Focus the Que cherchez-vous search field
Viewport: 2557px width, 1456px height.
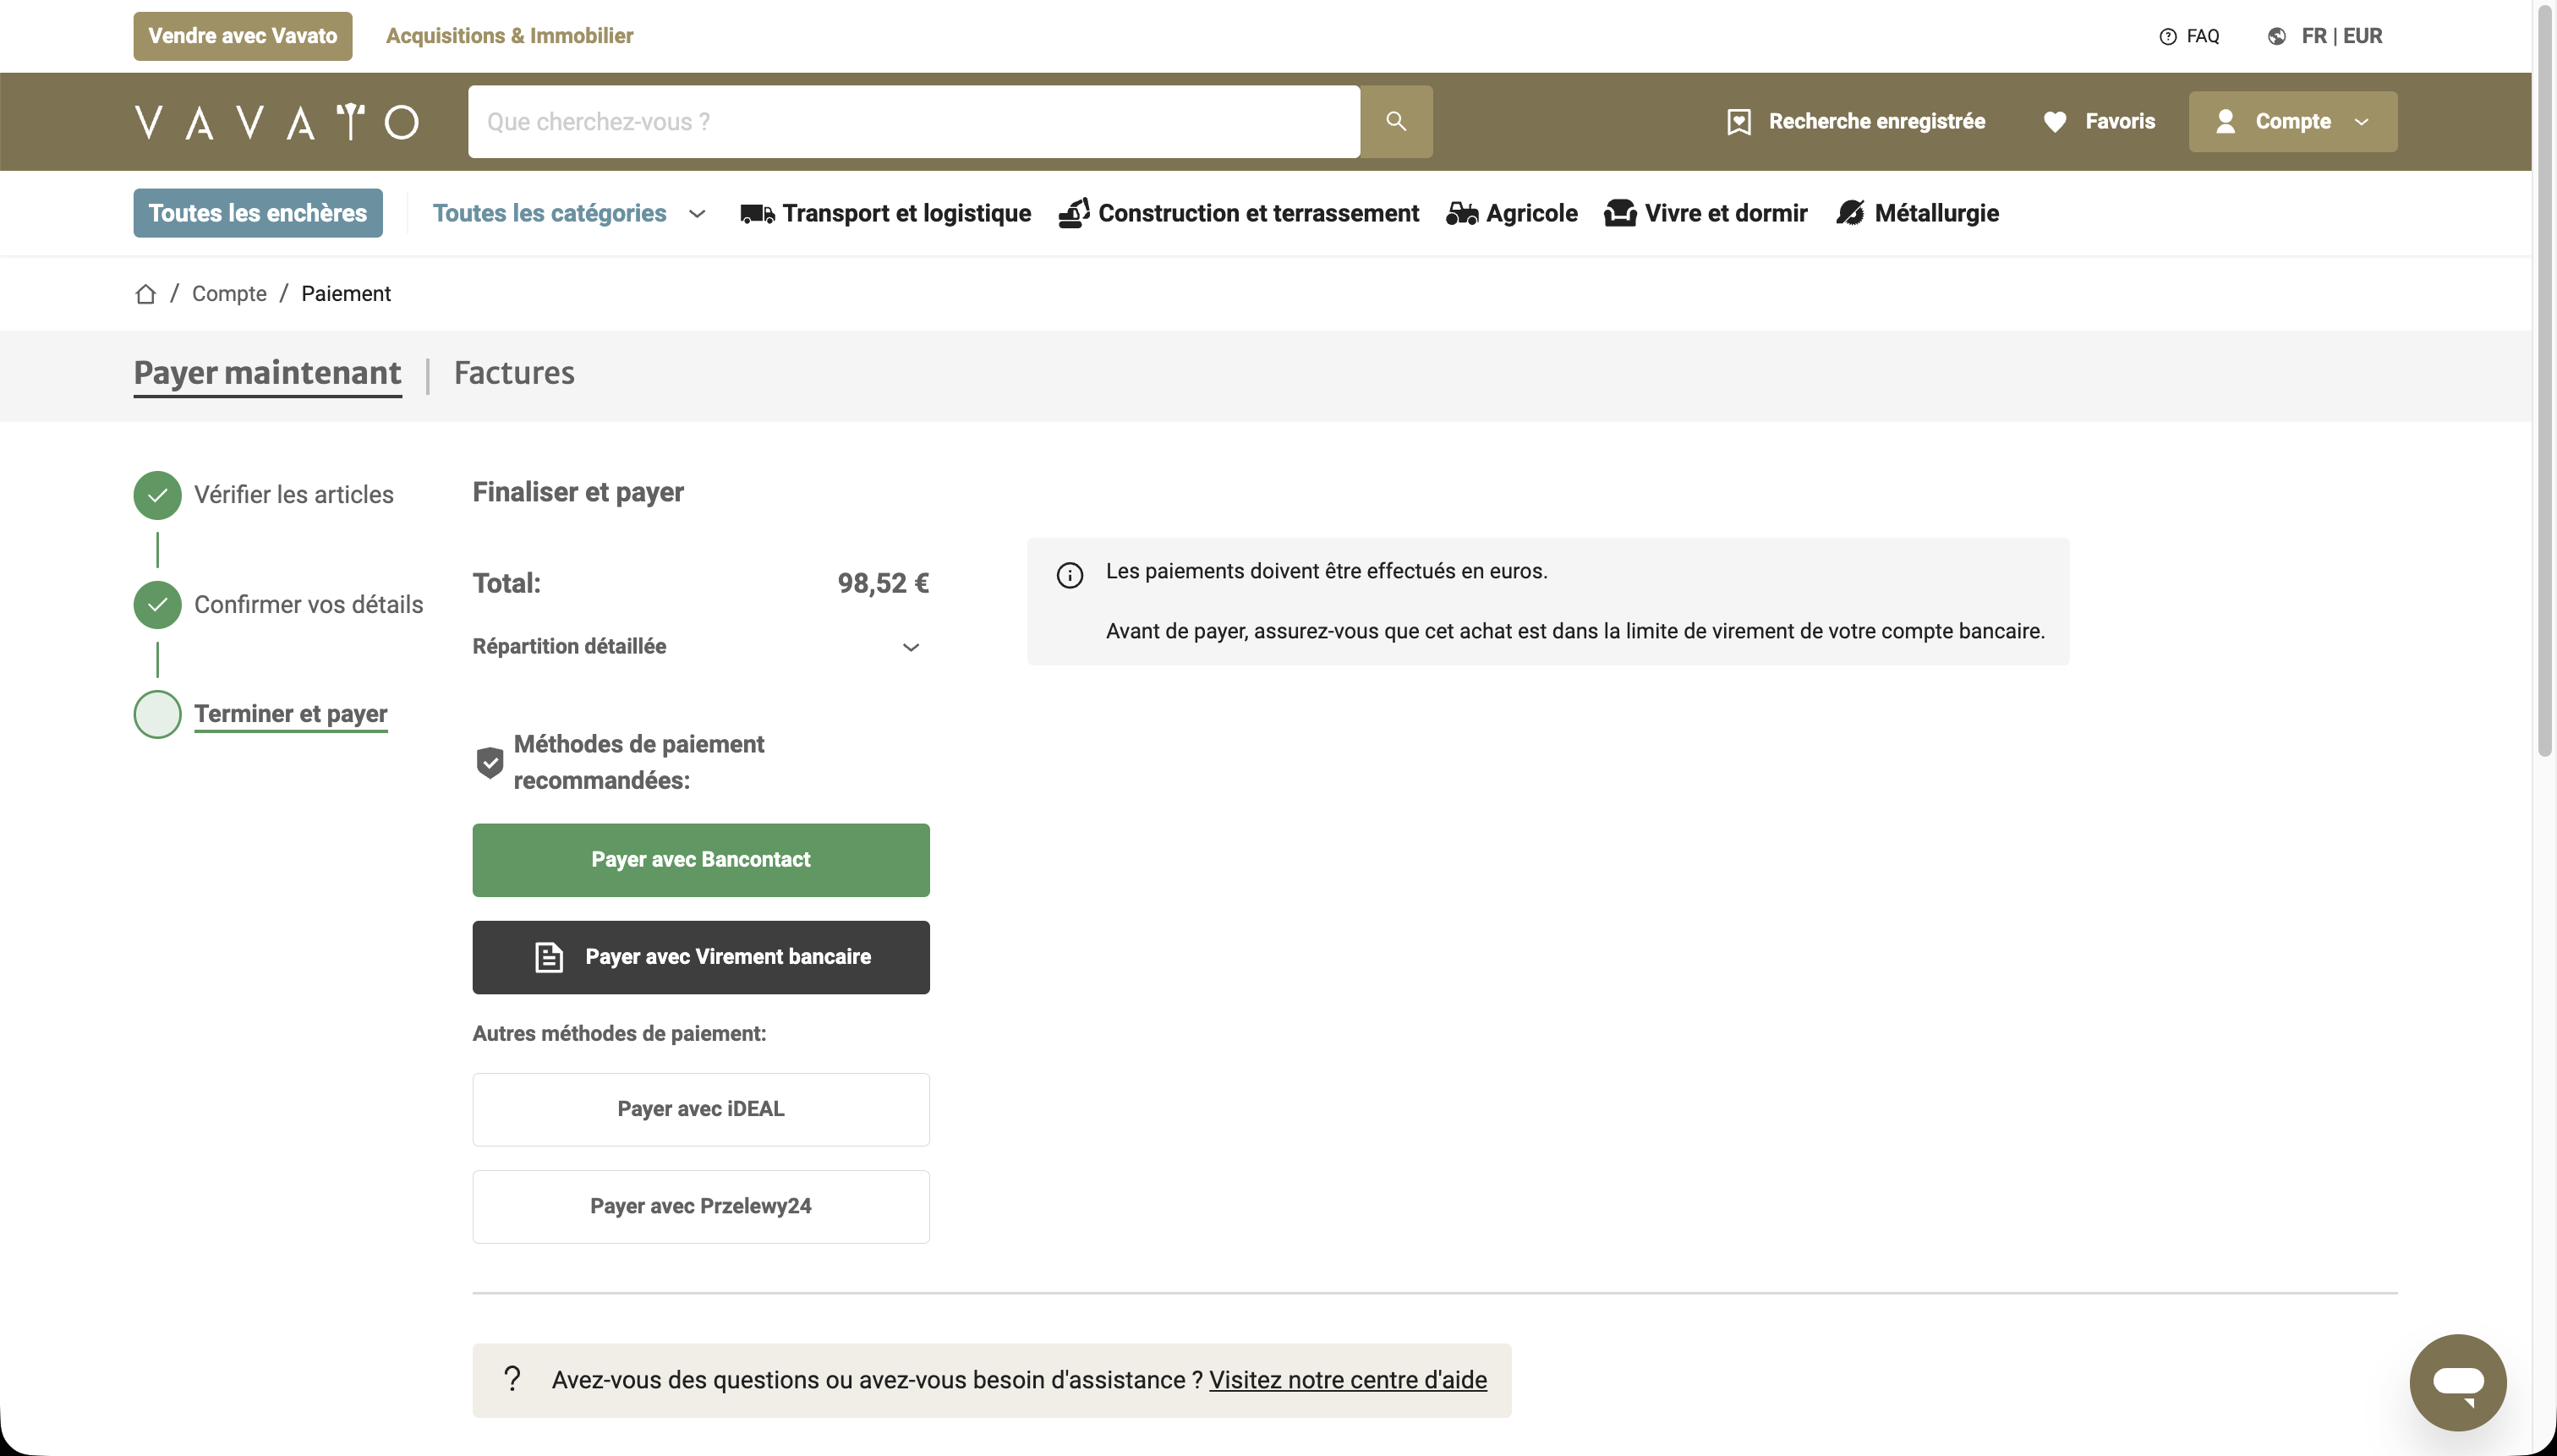[913, 122]
